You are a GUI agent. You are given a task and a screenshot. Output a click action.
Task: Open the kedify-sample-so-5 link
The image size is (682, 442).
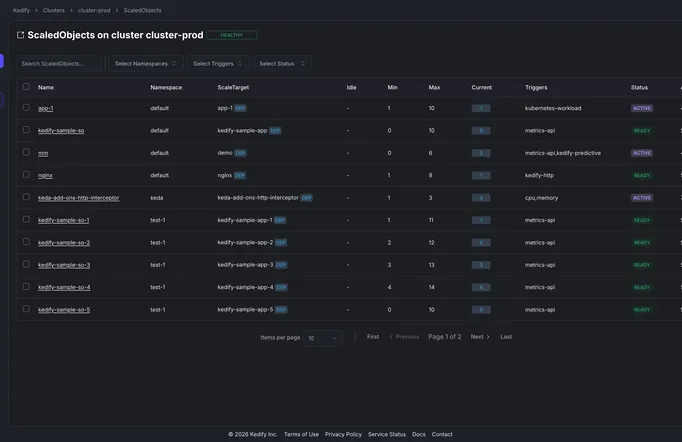tap(64, 310)
